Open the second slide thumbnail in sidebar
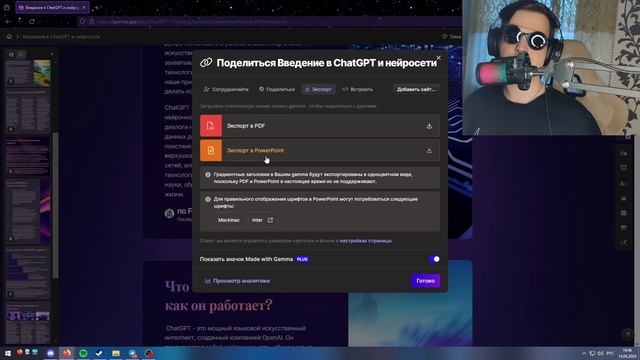 tap(28, 111)
